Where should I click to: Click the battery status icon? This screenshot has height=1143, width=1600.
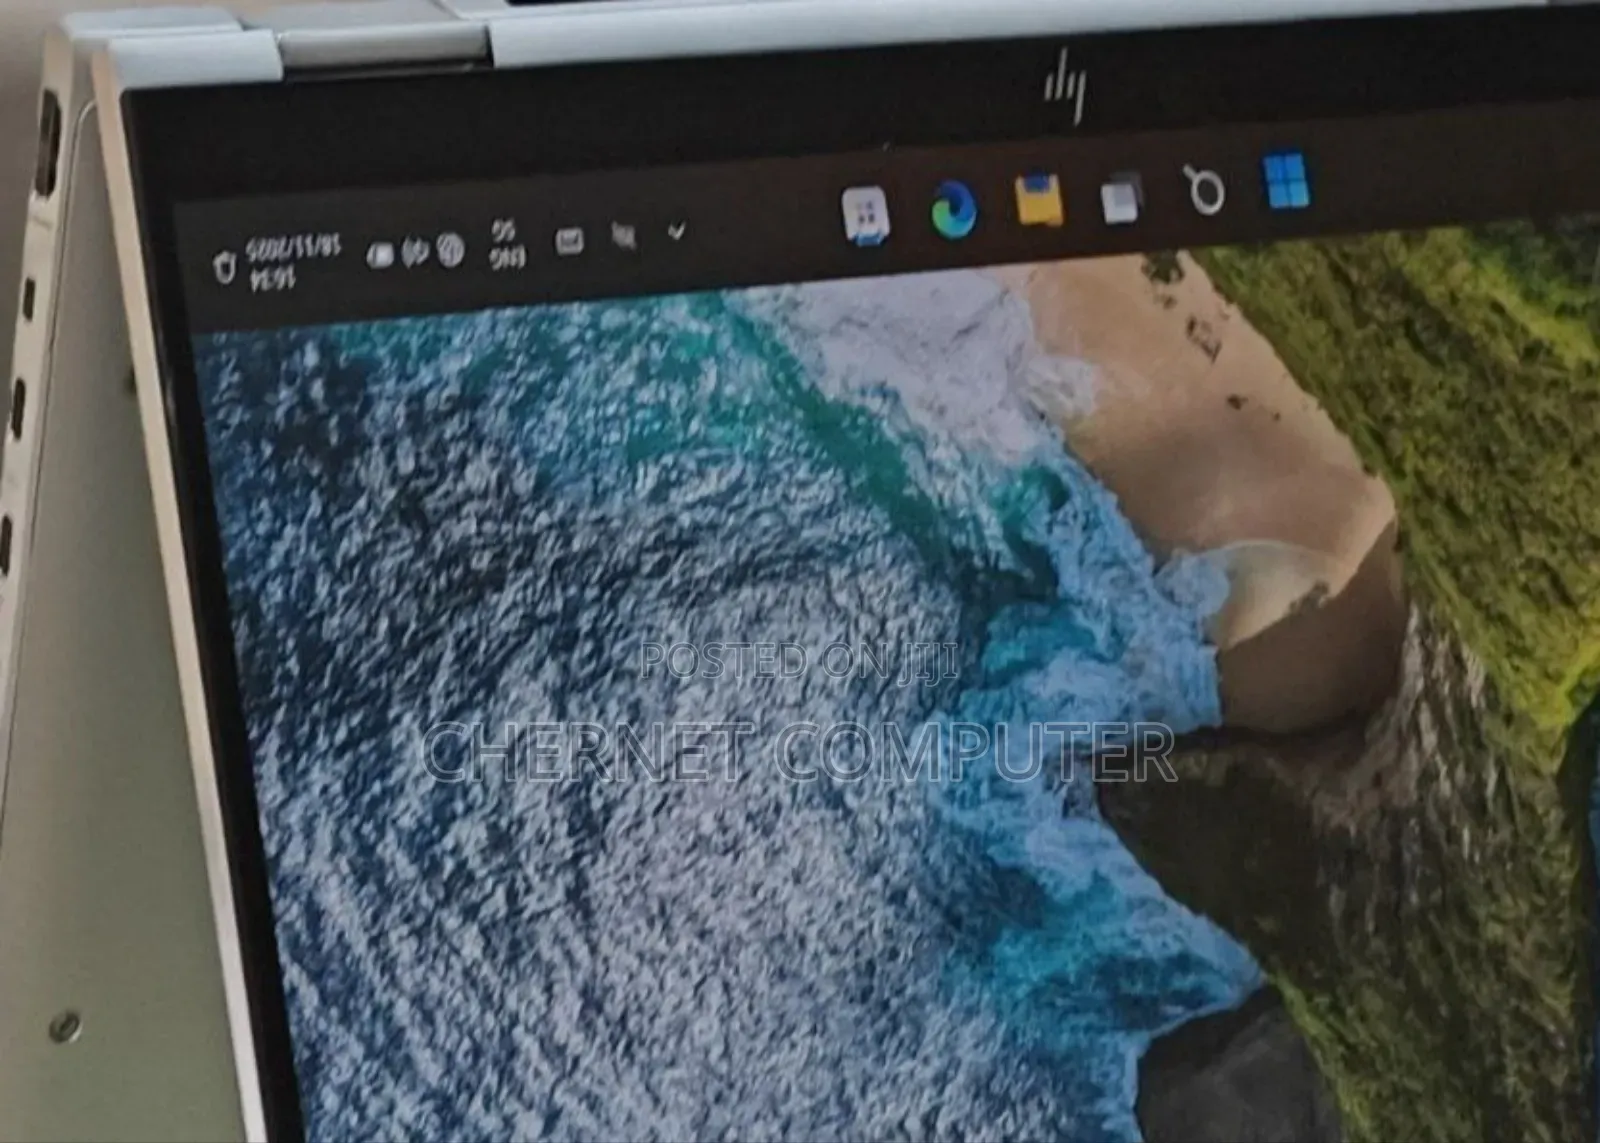point(380,256)
